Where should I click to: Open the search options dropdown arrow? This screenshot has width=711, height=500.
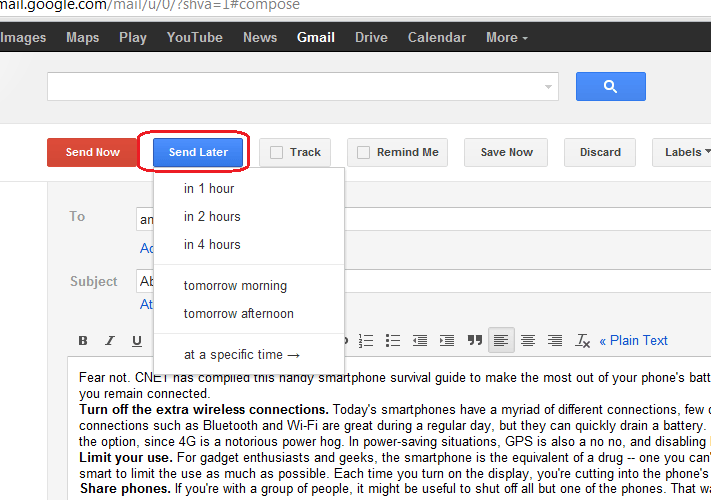point(548,87)
